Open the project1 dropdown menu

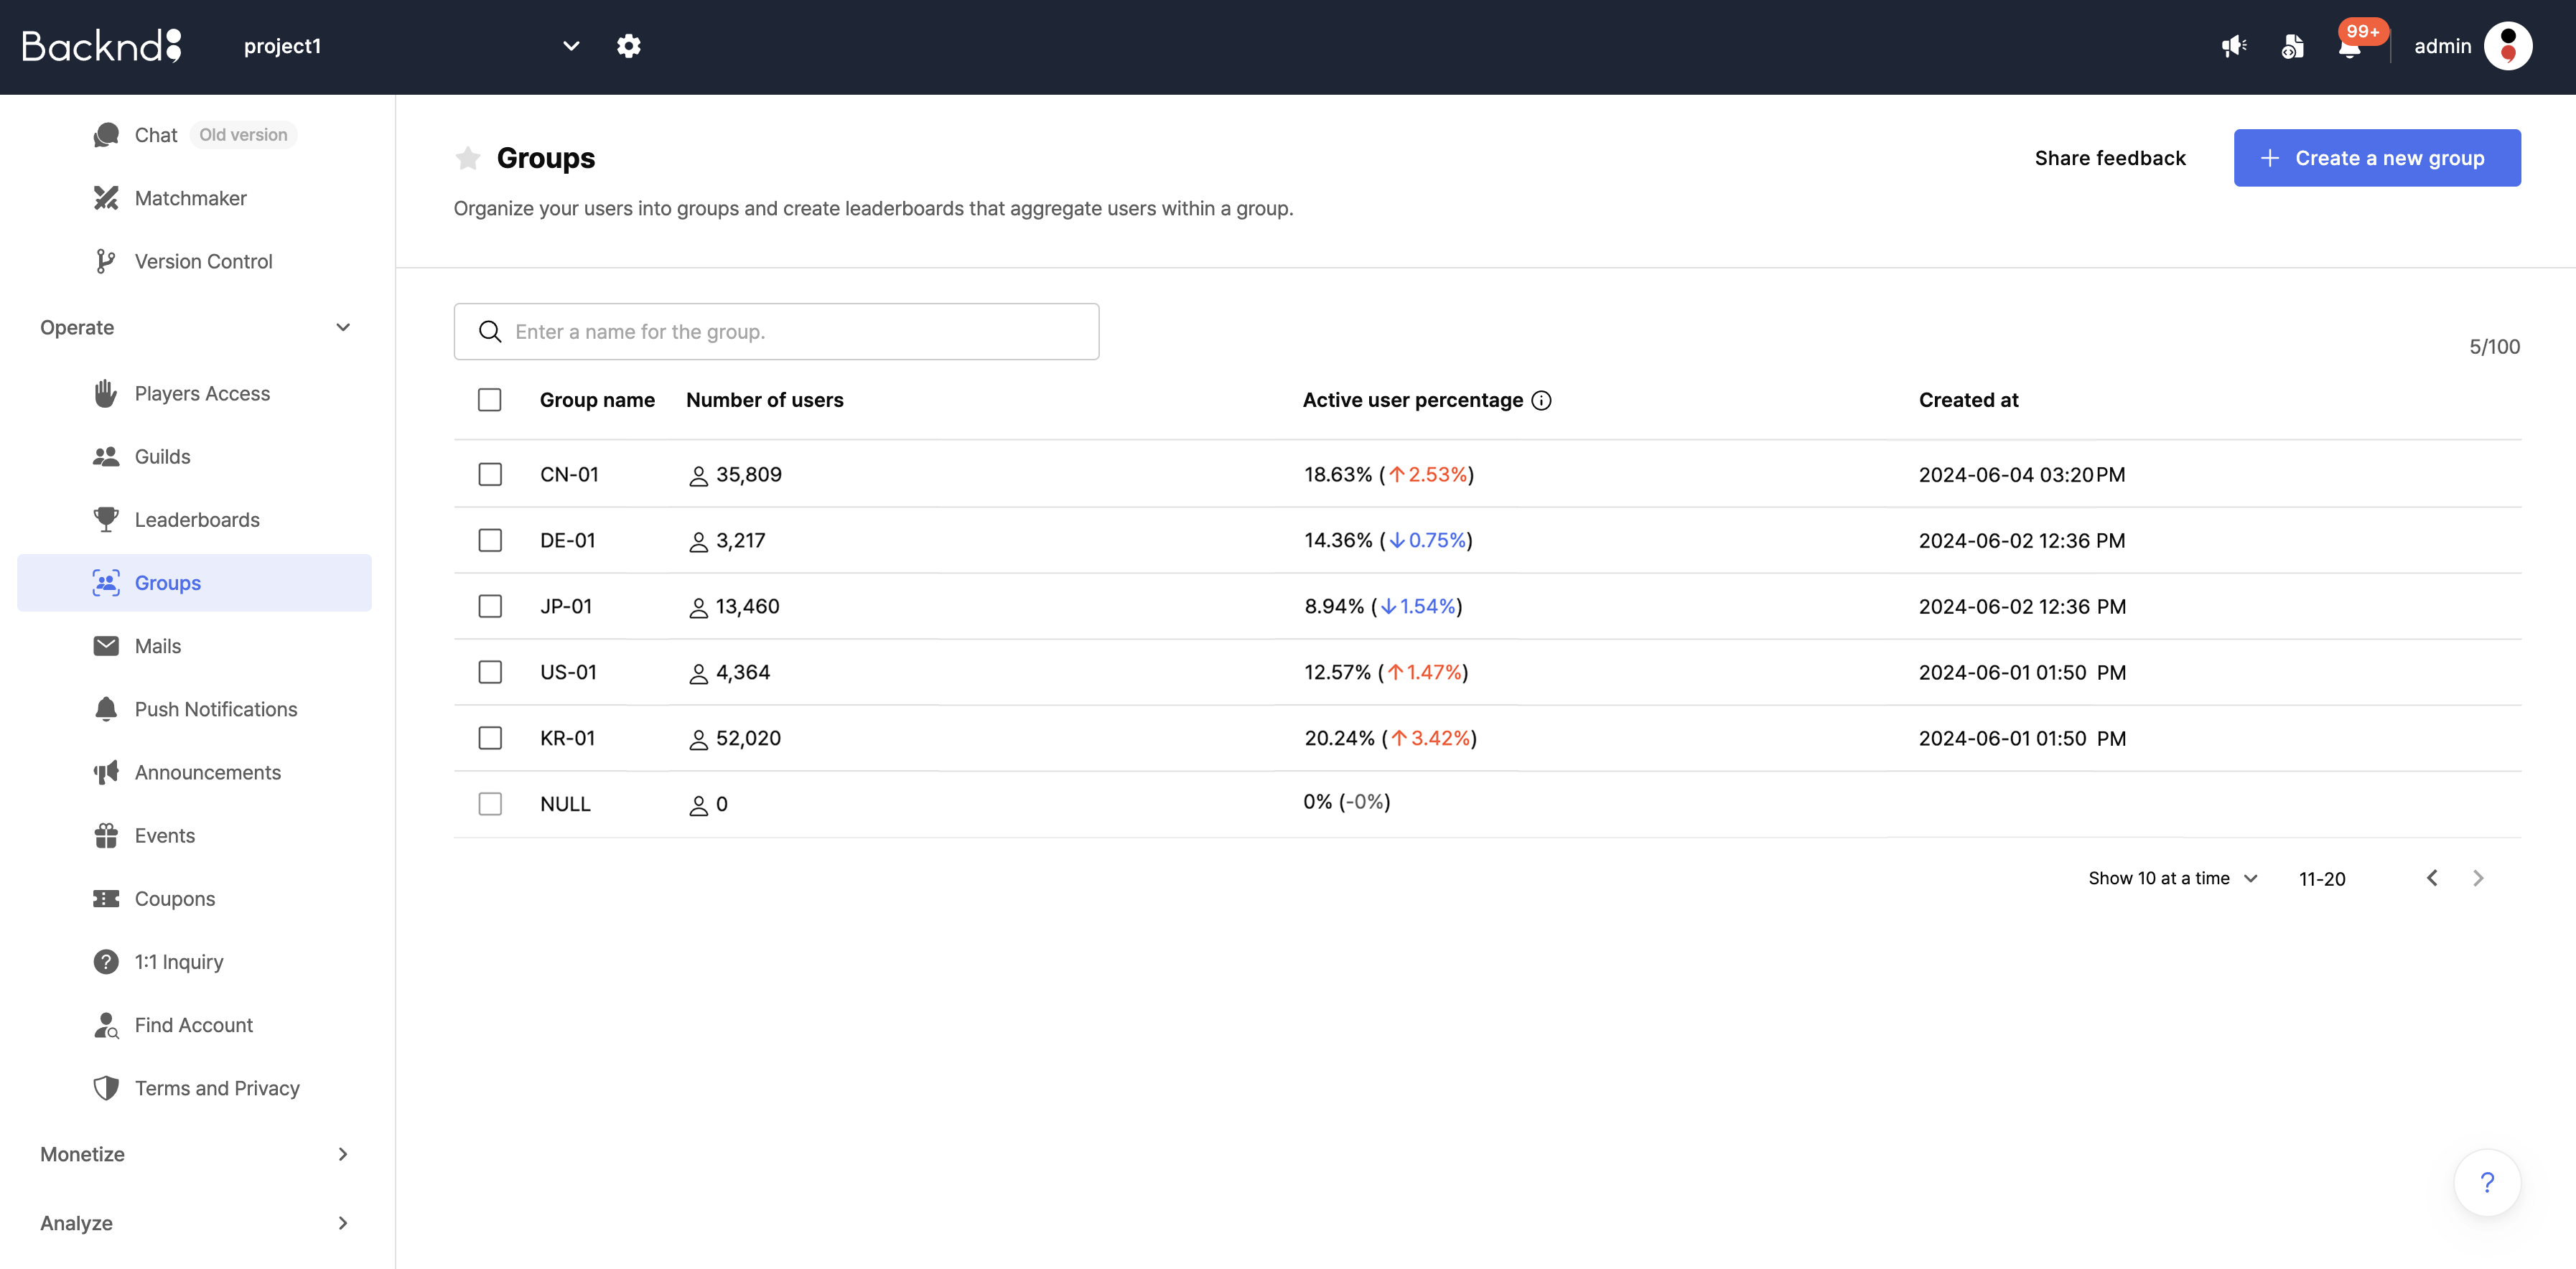570,45
